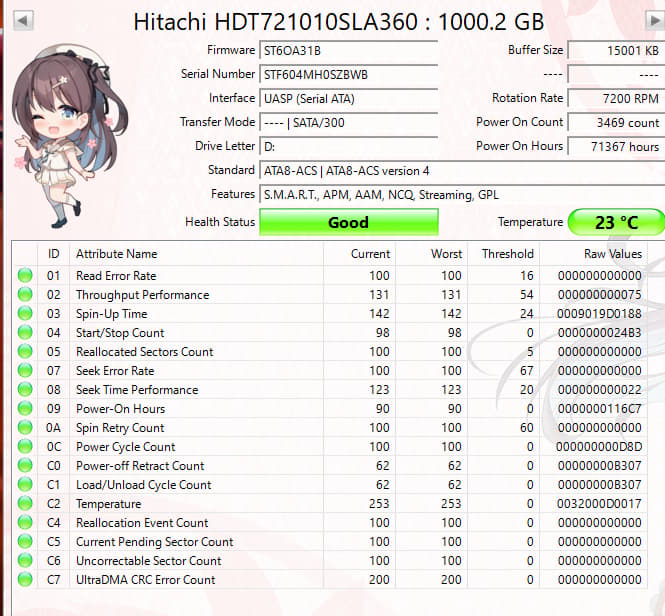Image resolution: width=665 pixels, height=616 pixels.
Task: Click the status icon for Power Cycle Count
Action: pos(25,446)
